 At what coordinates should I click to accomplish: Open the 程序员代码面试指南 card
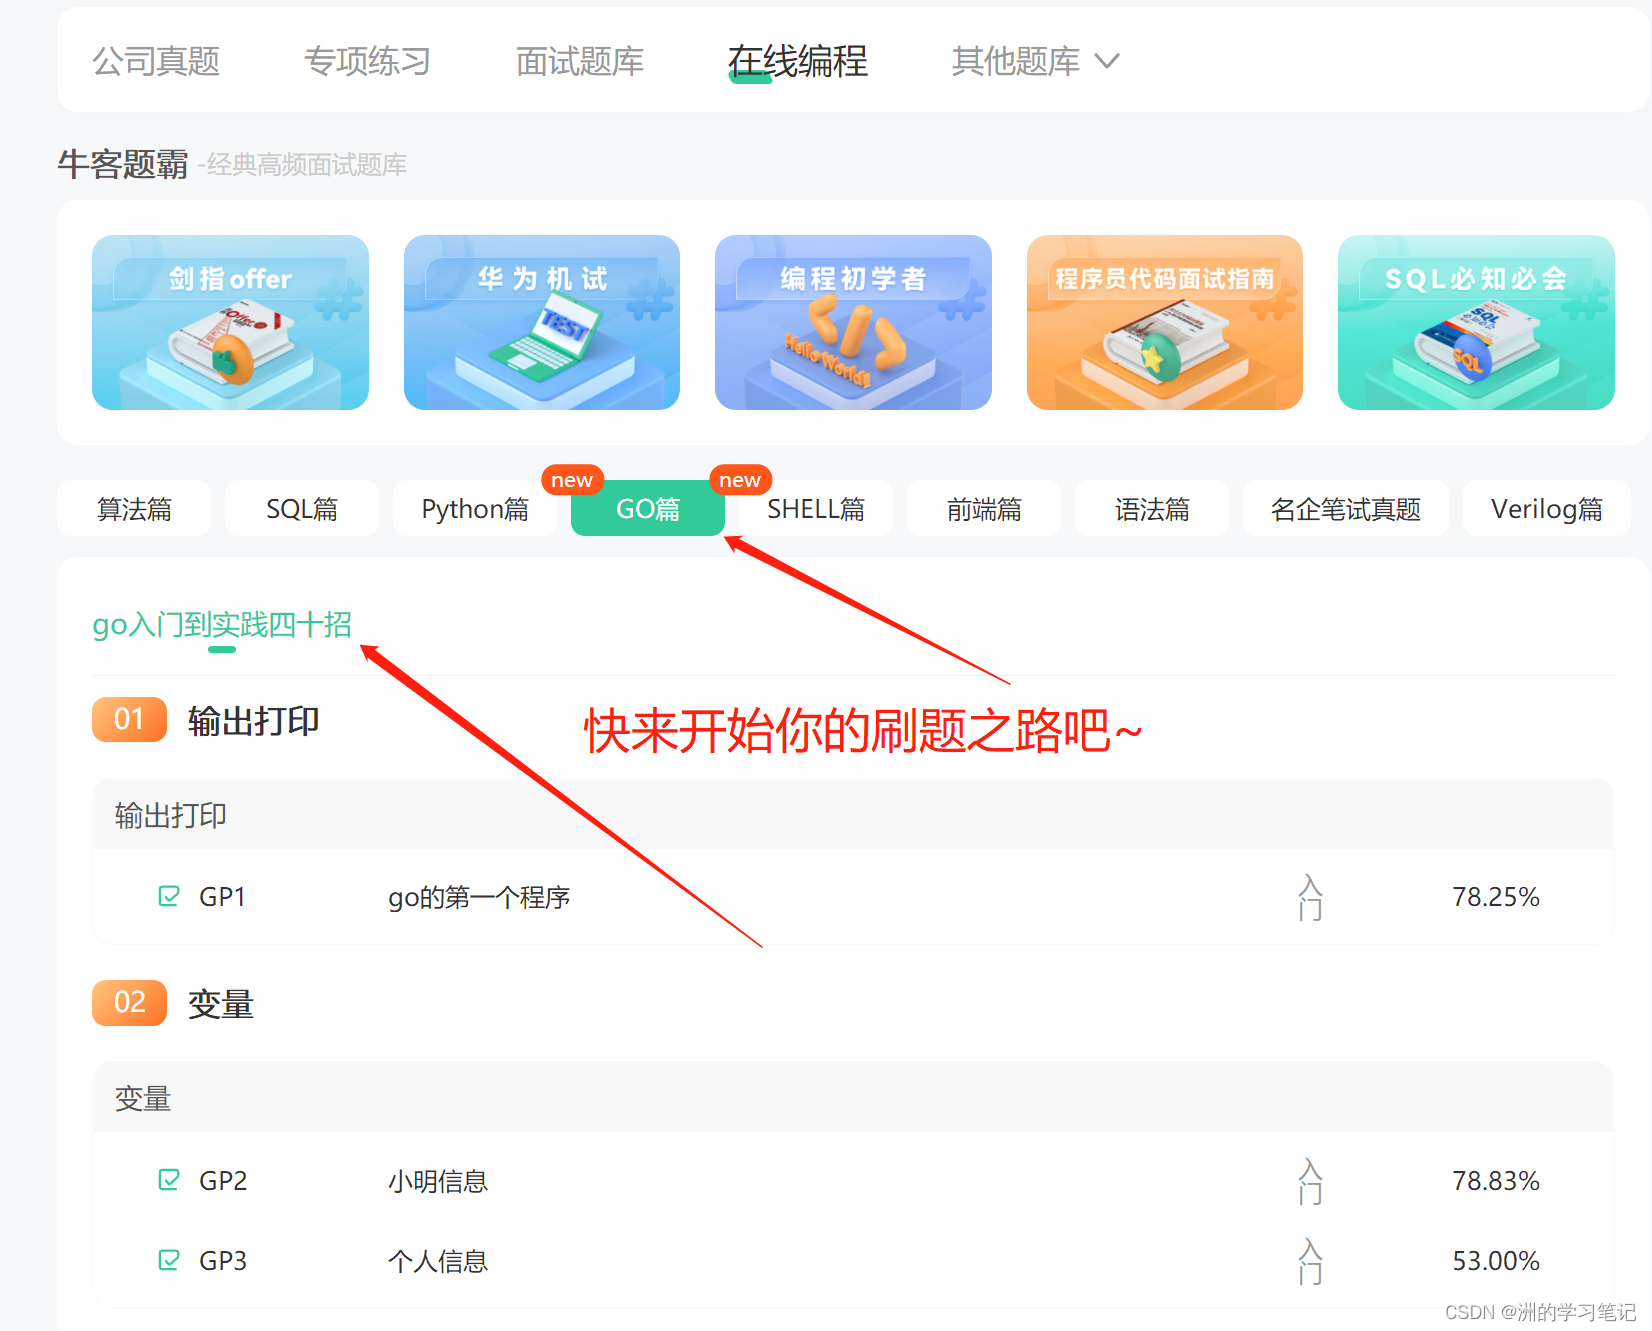click(x=1165, y=322)
